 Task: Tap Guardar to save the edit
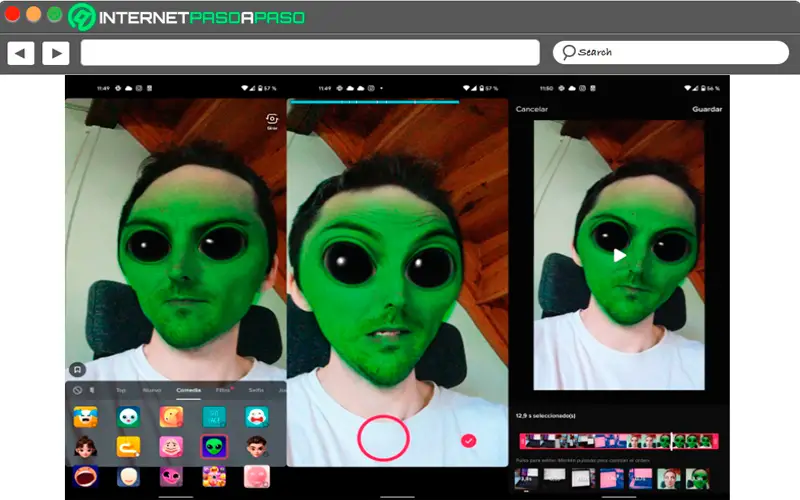tap(707, 109)
